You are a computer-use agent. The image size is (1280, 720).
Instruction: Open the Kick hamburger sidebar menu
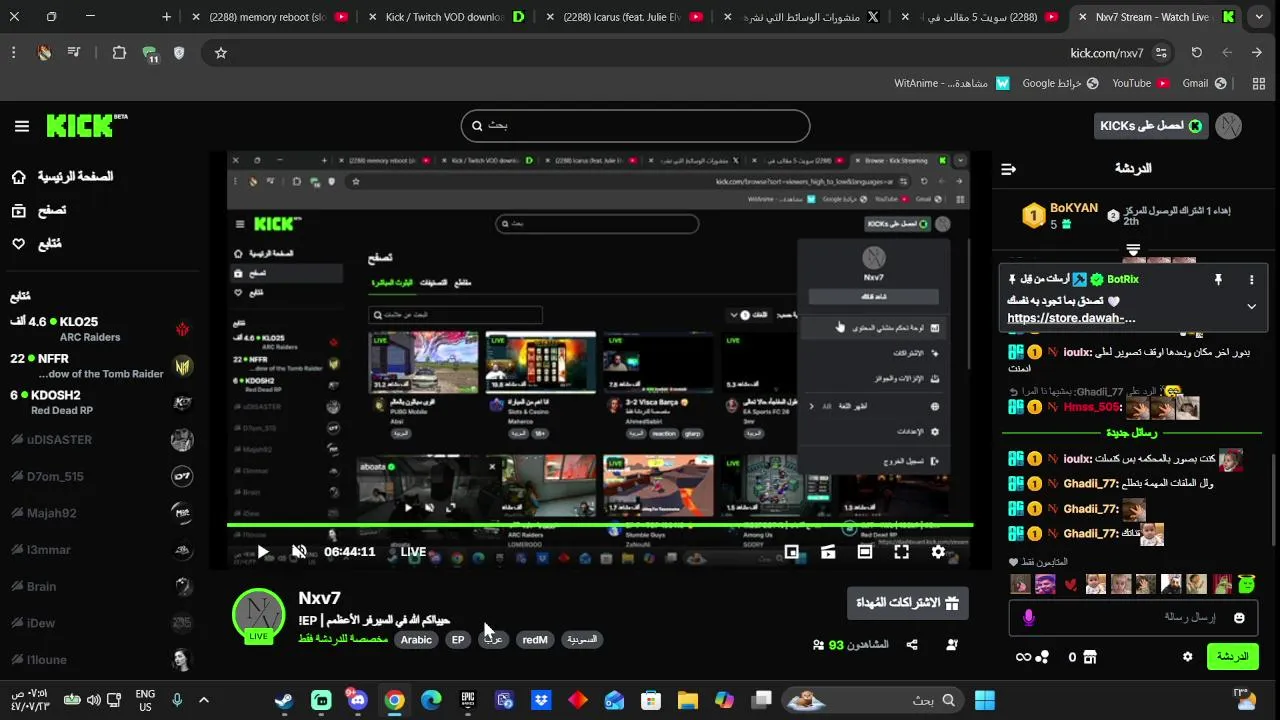pyautogui.click(x=22, y=126)
